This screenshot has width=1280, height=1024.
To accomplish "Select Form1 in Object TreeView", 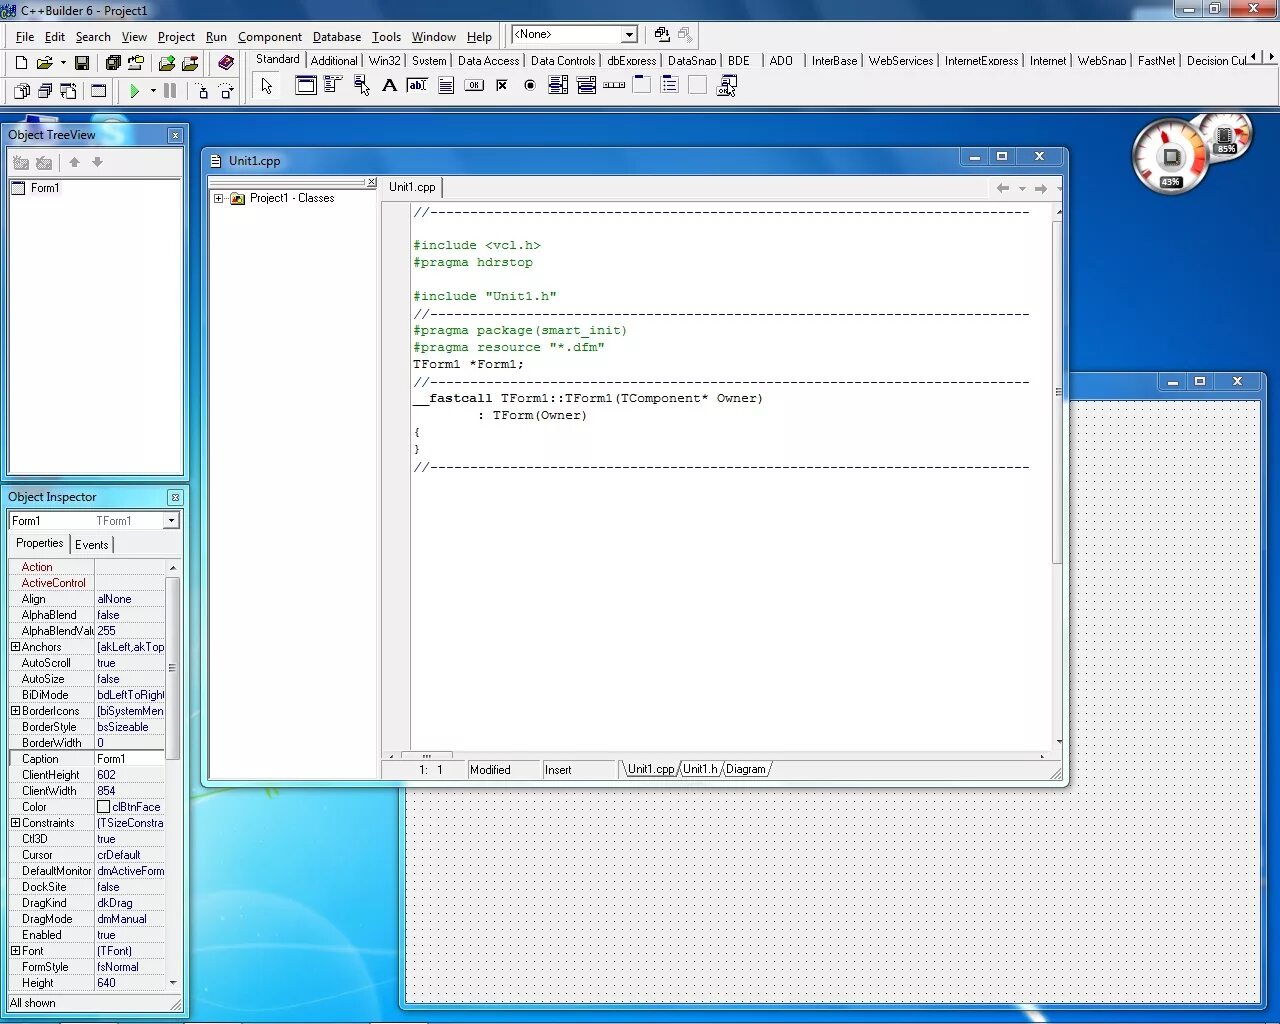I will (x=45, y=188).
